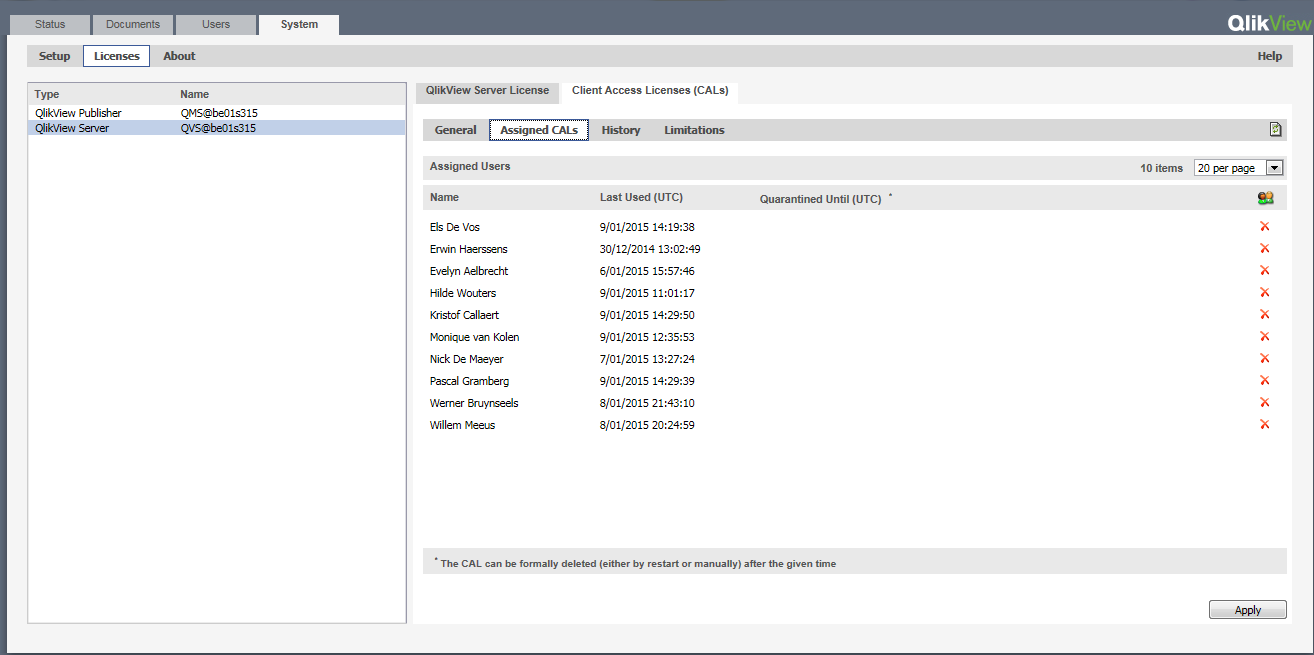Open the Setup sub-tab
1314x655 pixels.
pyautogui.click(x=55, y=56)
